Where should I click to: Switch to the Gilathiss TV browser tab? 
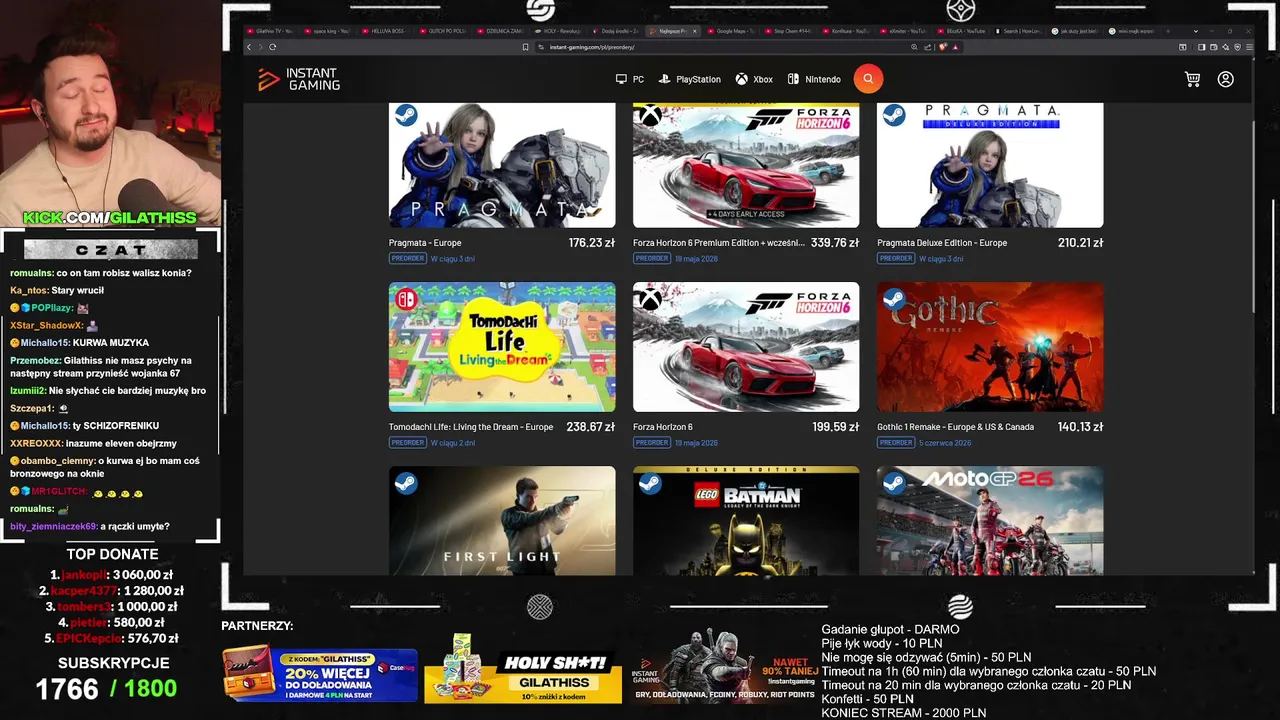pyautogui.click(x=273, y=31)
